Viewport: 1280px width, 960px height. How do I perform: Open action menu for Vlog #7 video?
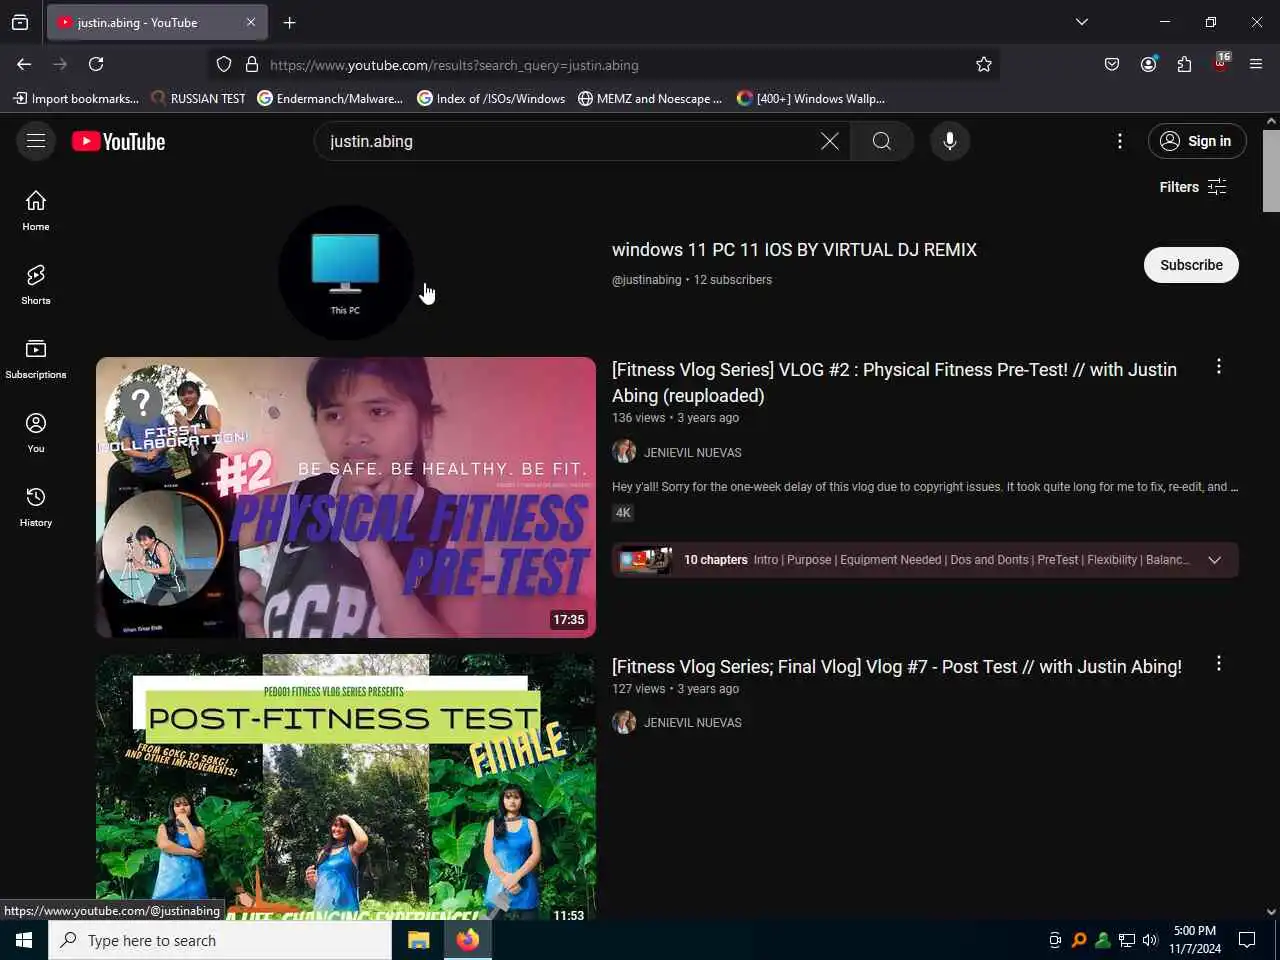click(1218, 664)
